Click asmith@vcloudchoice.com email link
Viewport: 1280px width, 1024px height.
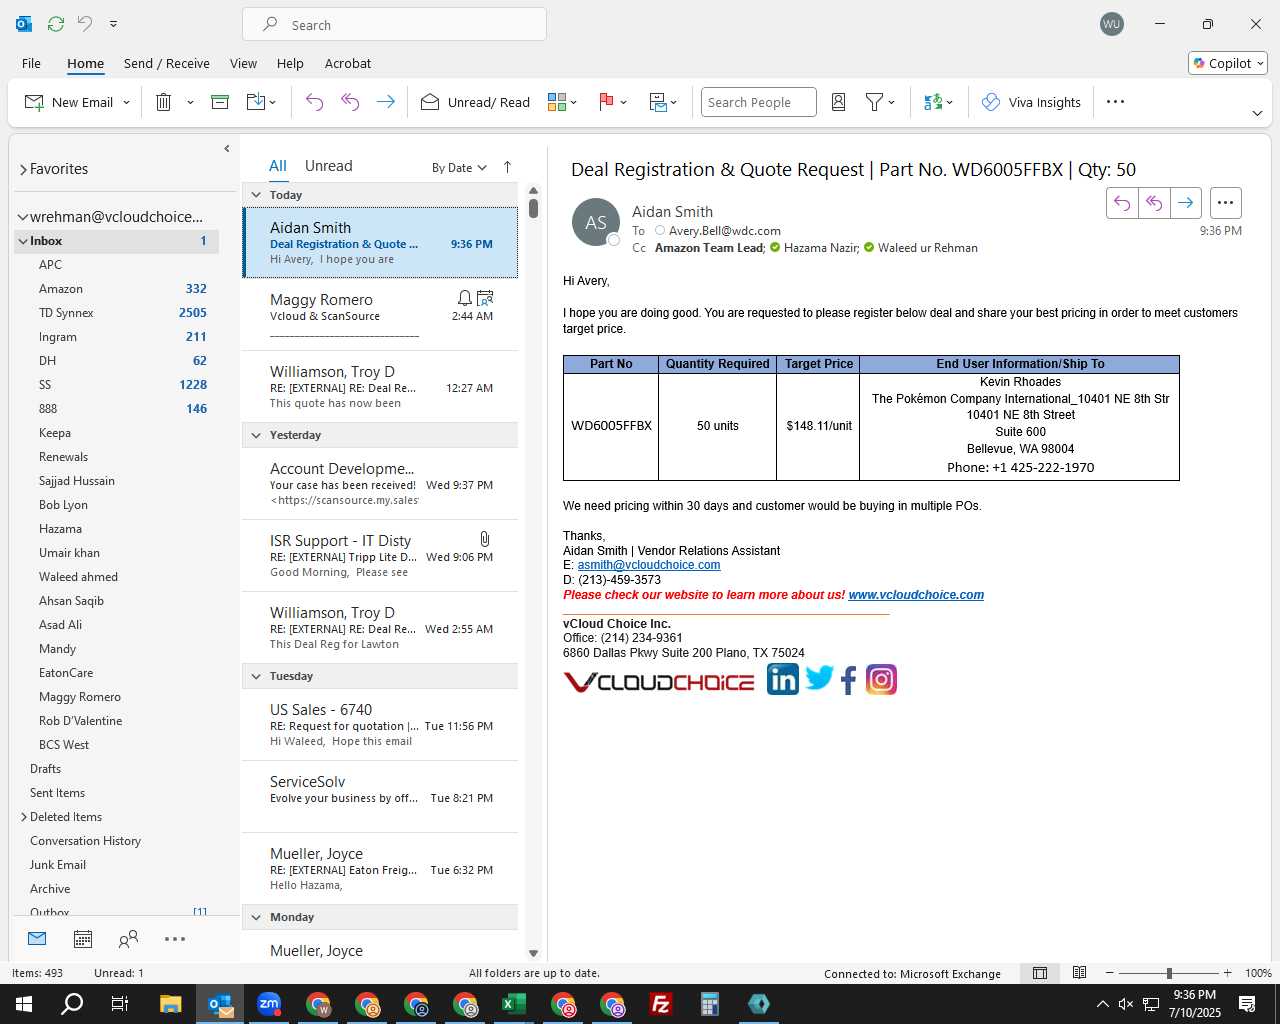click(x=649, y=565)
